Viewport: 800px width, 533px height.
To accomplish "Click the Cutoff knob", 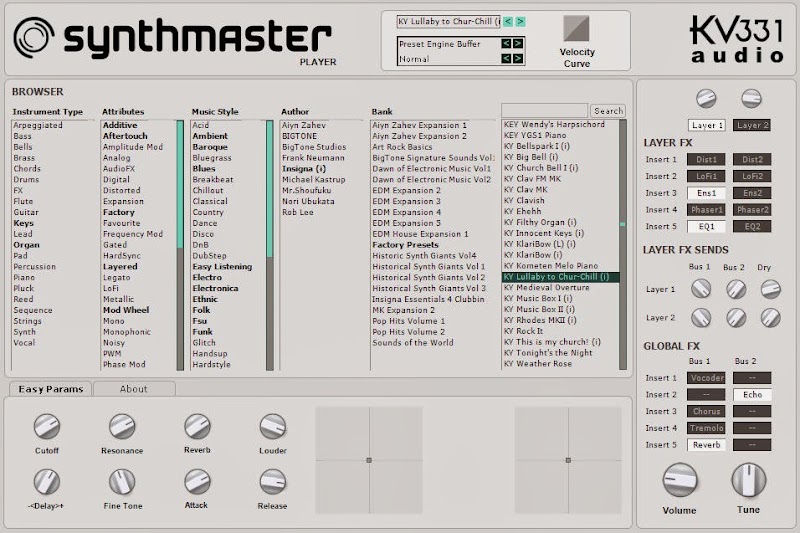I will 47,426.
